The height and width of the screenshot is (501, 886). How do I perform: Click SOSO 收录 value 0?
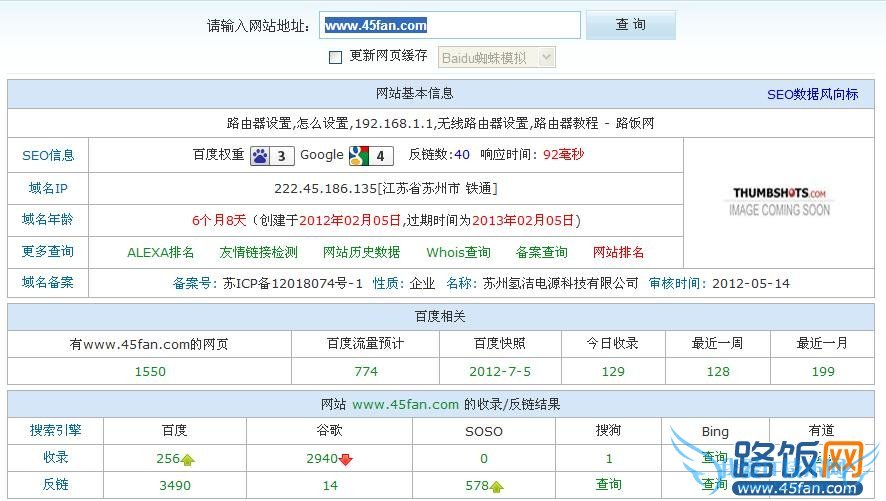tap(484, 459)
